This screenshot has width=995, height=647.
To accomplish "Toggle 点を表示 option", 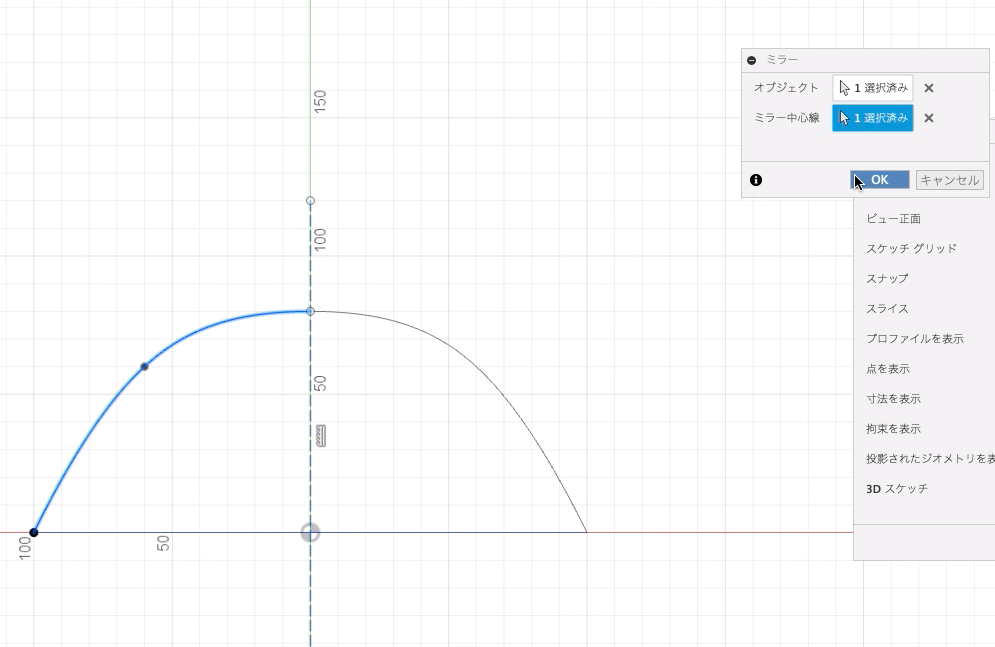I will [888, 369].
